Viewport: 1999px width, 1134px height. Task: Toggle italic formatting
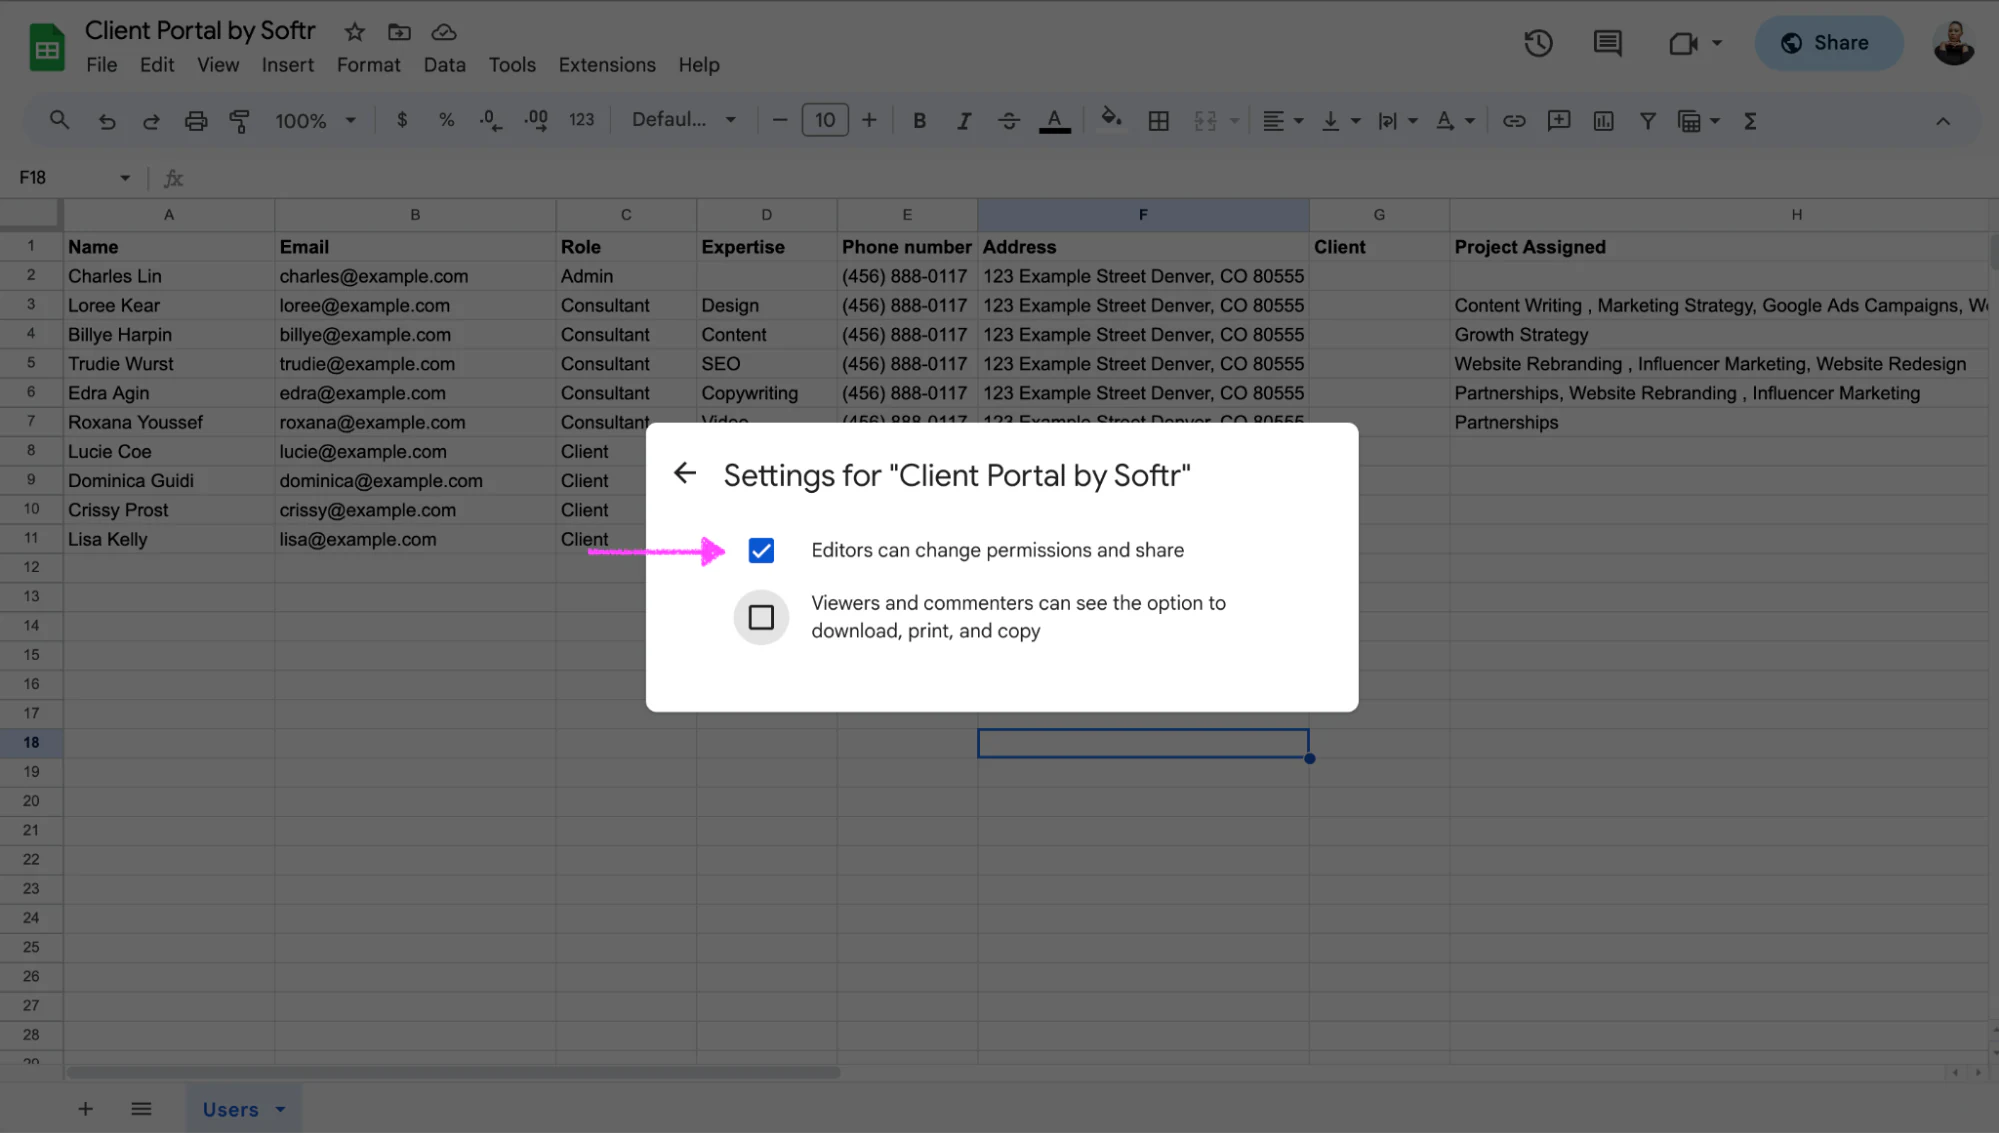point(964,121)
